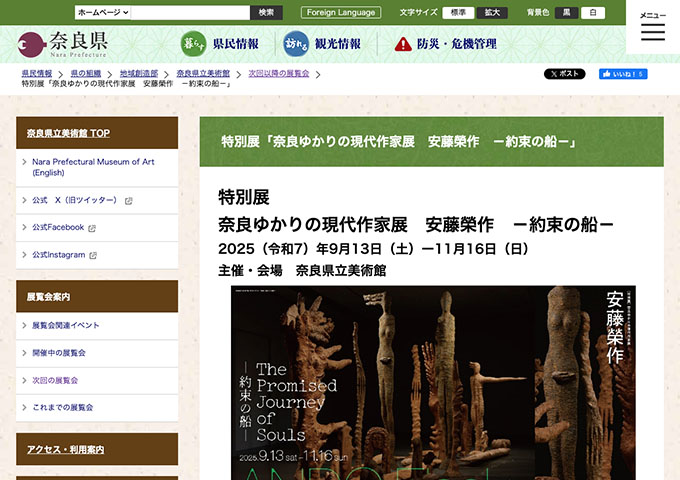The height and width of the screenshot is (480, 680).
Task: Switch background color to 黒
Action: [x=567, y=13]
